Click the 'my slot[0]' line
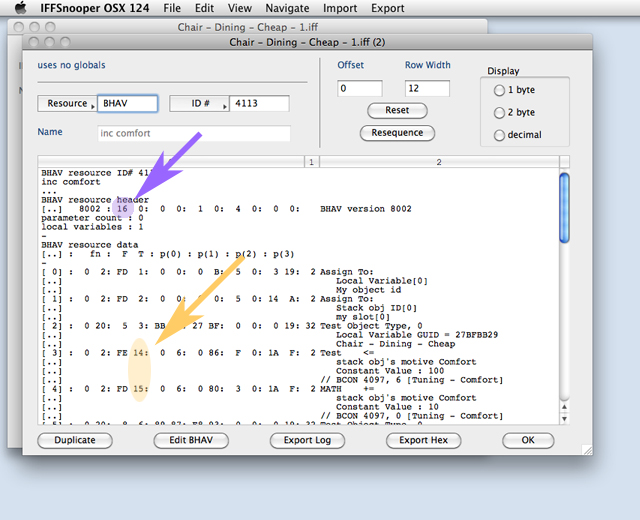 363,317
